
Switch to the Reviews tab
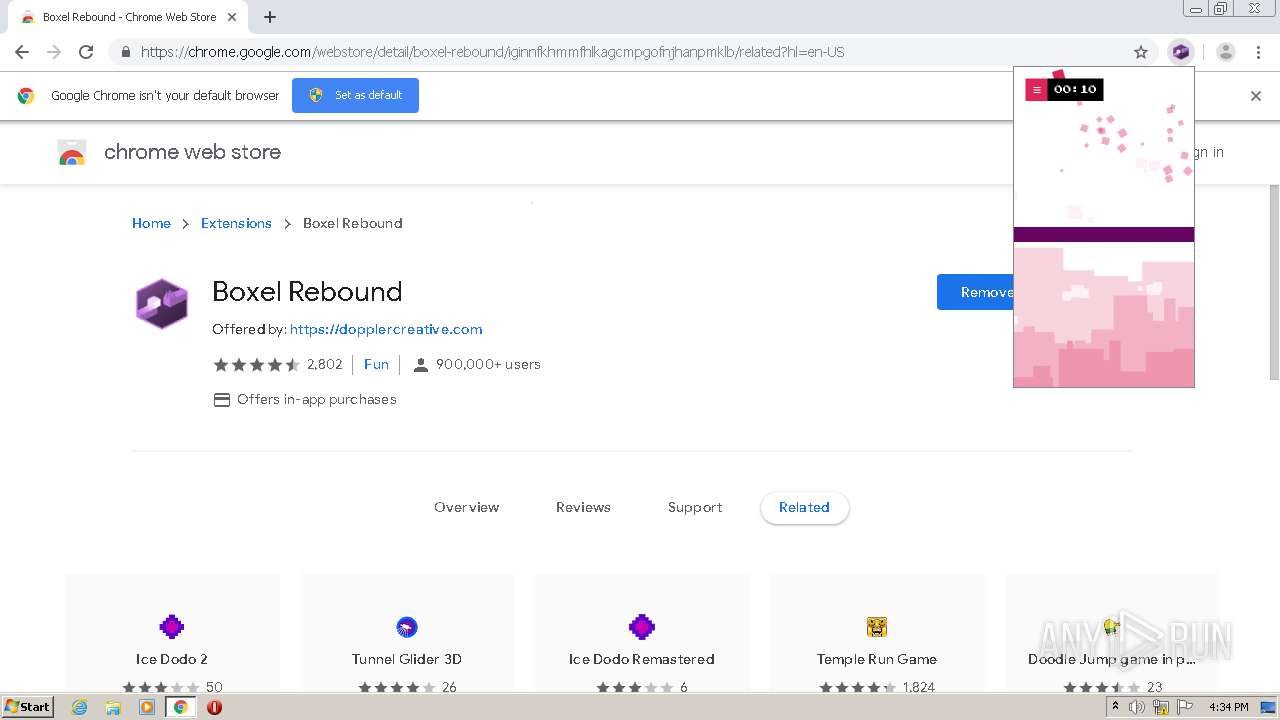pos(583,507)
